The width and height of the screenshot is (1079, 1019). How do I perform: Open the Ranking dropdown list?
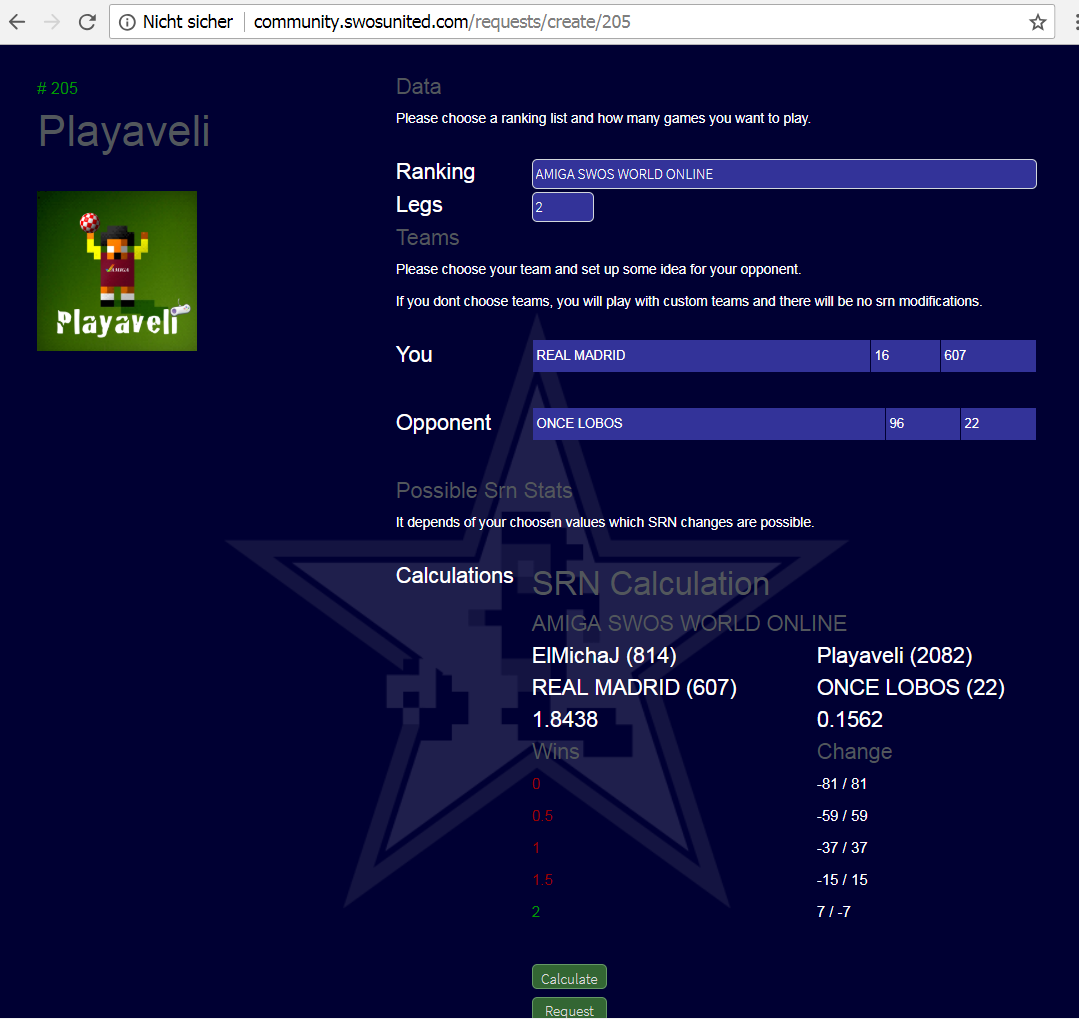click(x=784, y=174)
